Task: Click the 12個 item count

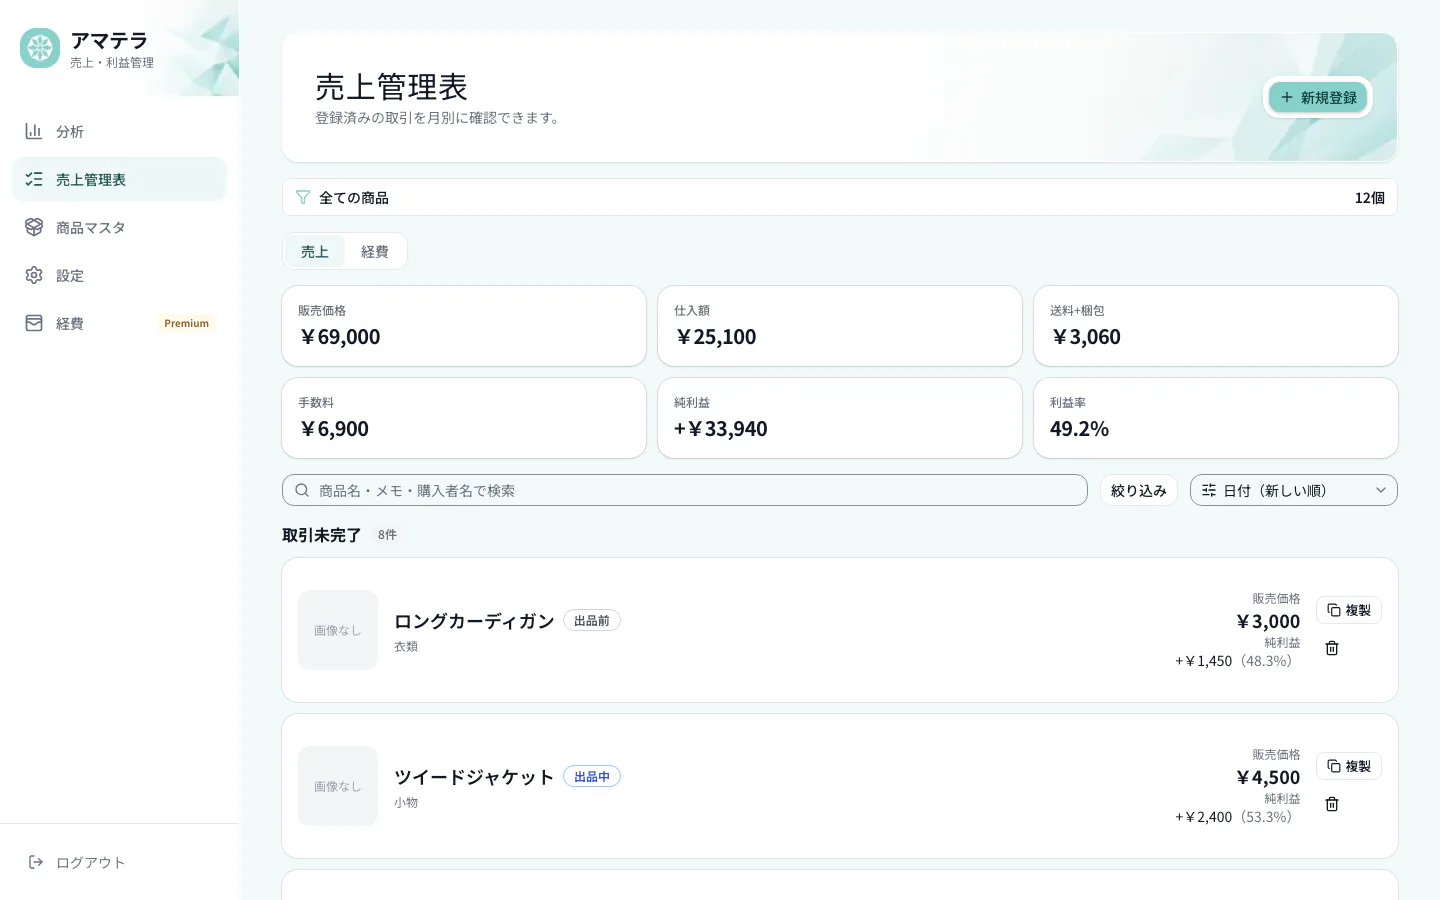Action: [1369, 198]
